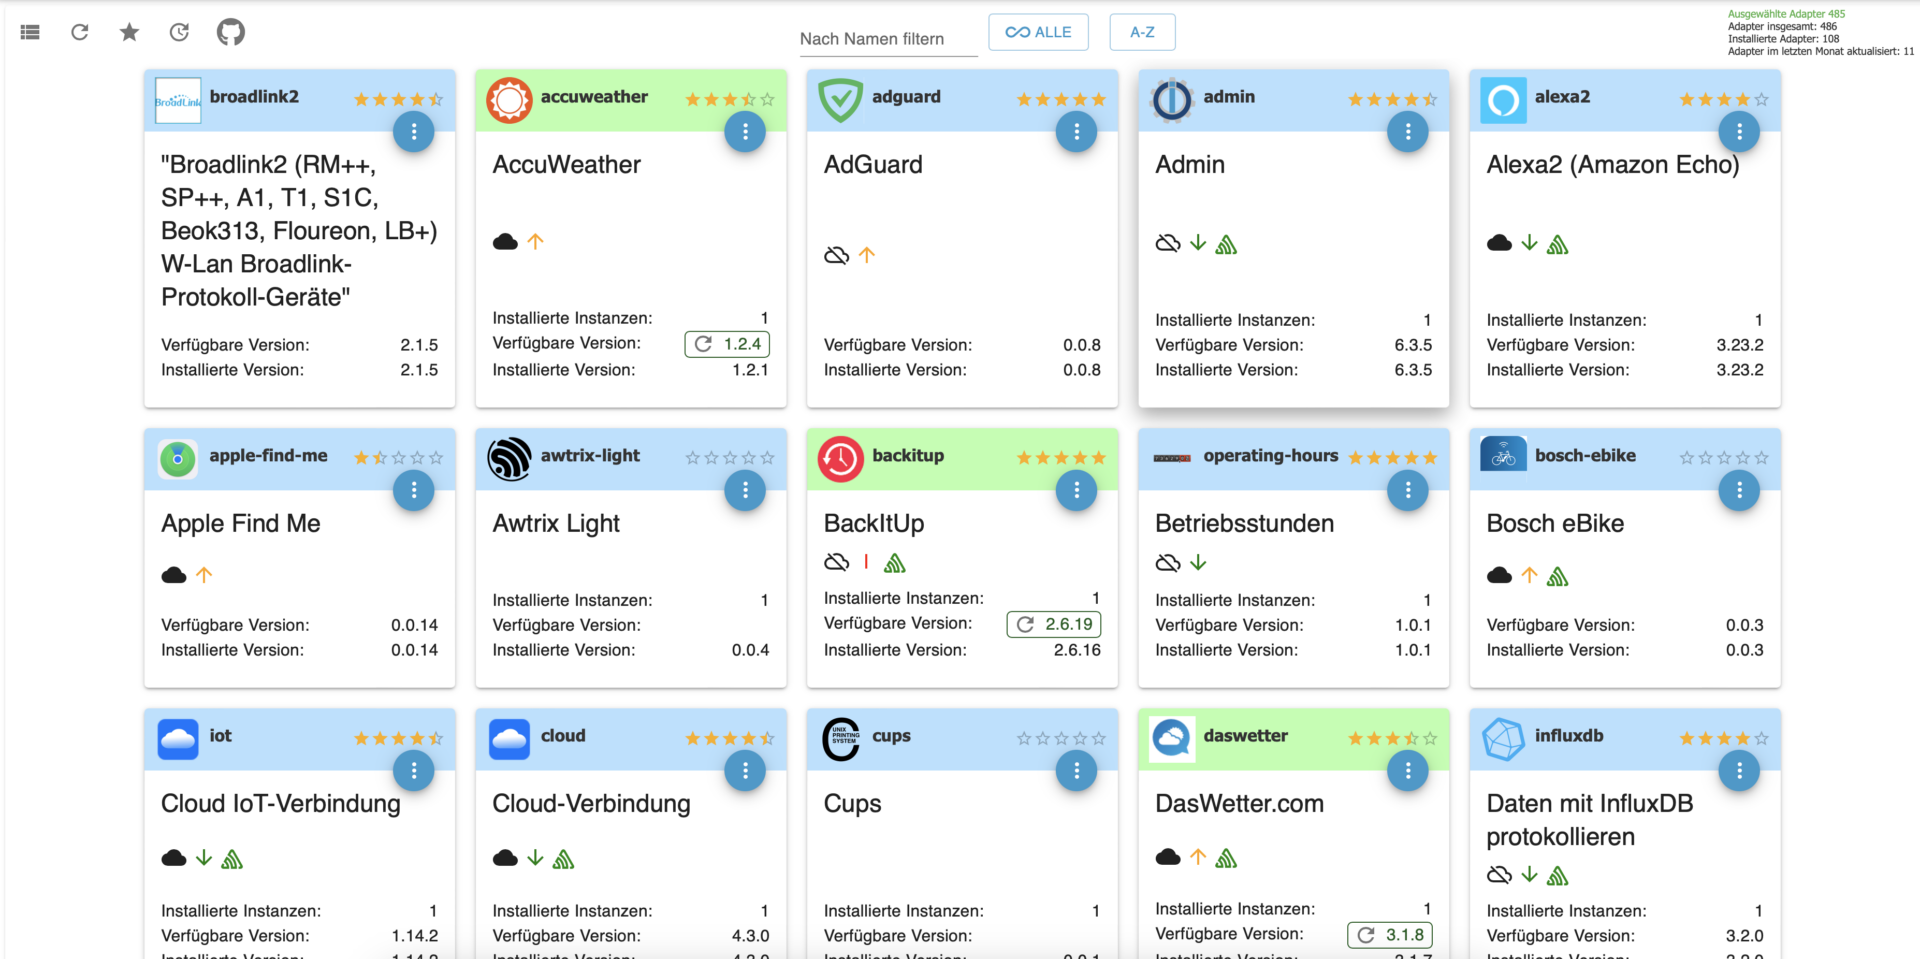Click the green down arrow on Admin card
The width and height of the screenshot is (1920, 959).
click(1198, 242)
